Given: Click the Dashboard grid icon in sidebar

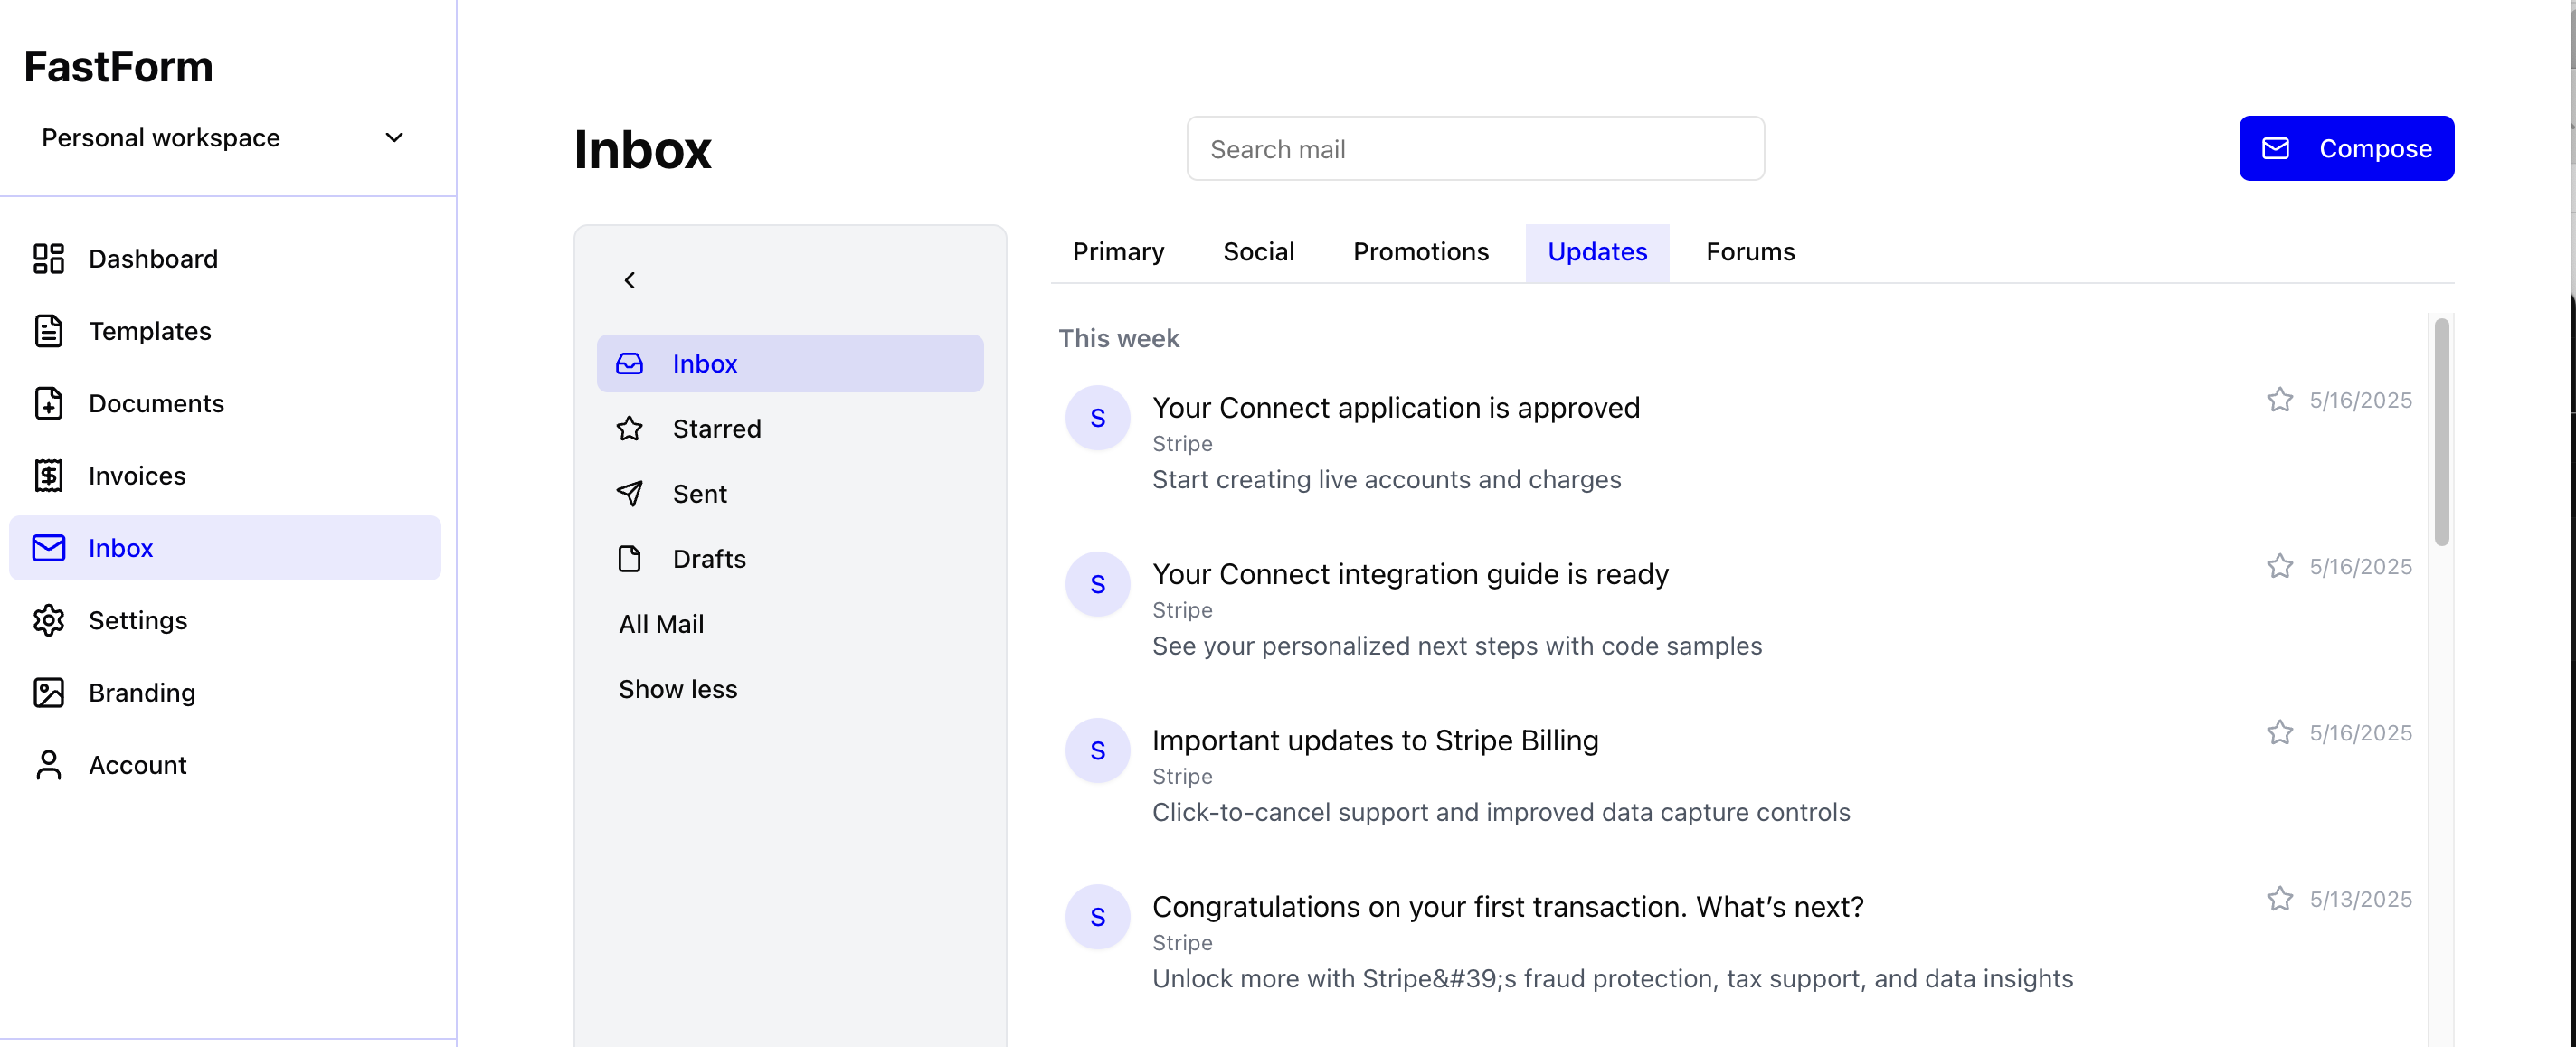Looking at the screenshot, I should (x=48, y=259).
